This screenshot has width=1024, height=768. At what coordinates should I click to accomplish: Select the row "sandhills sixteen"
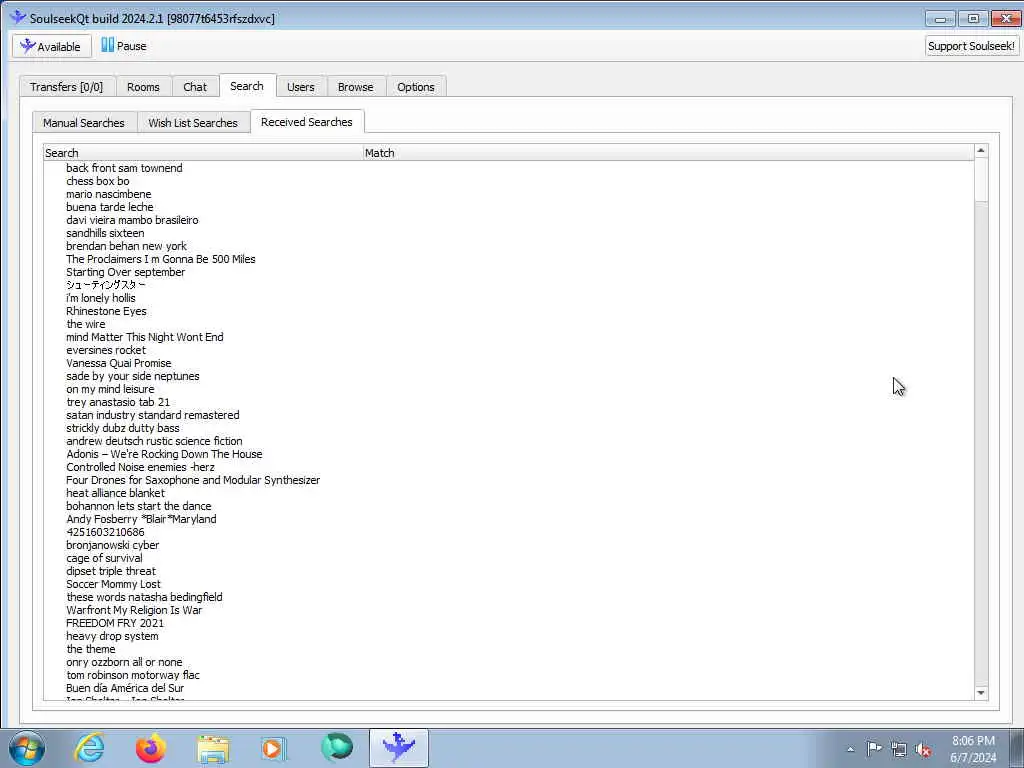[105, 233]
